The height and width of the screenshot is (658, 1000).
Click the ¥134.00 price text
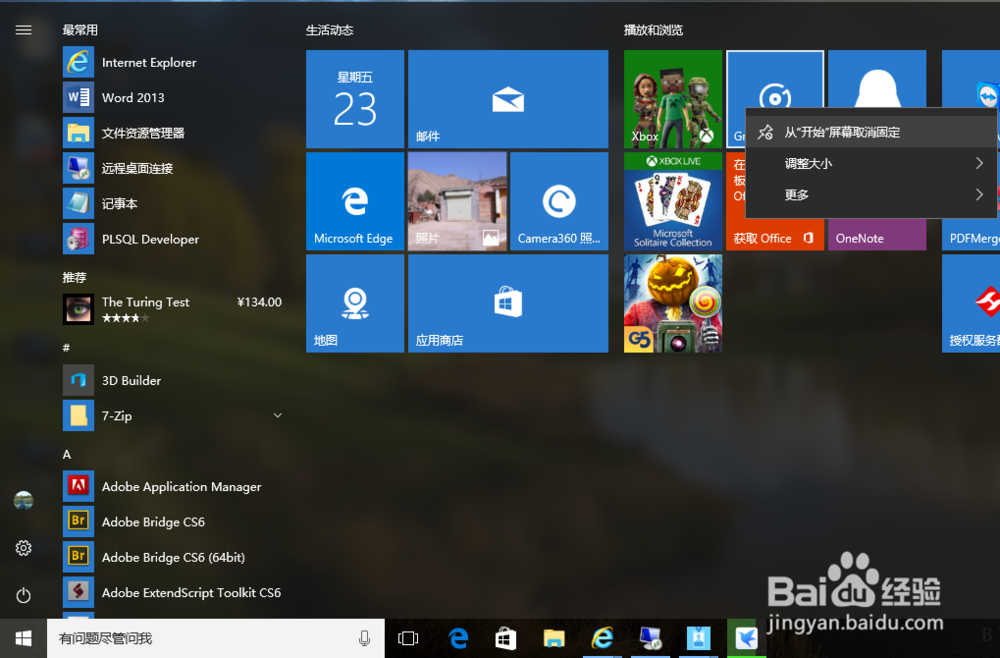259,302
